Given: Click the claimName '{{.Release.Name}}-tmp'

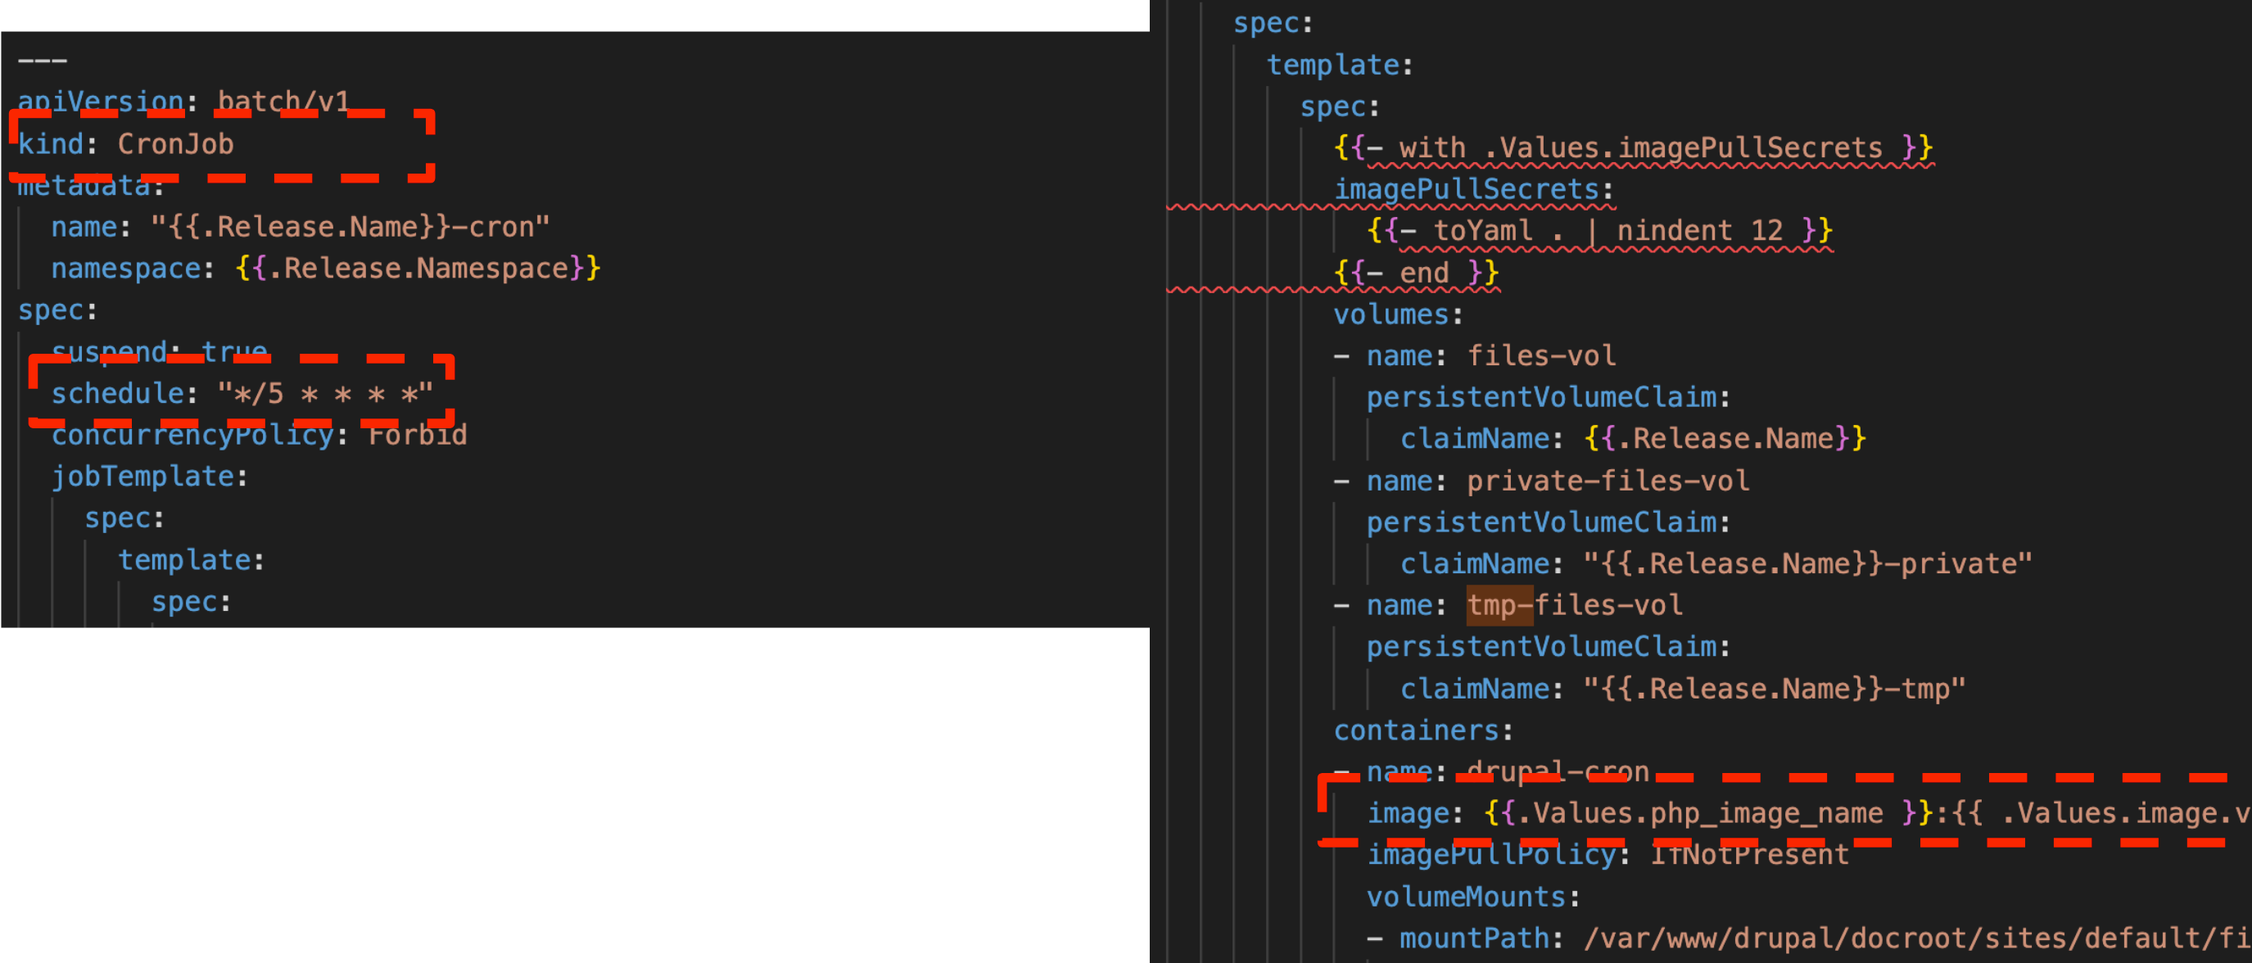Looking at the screenshot, I should pos(1775,689).
